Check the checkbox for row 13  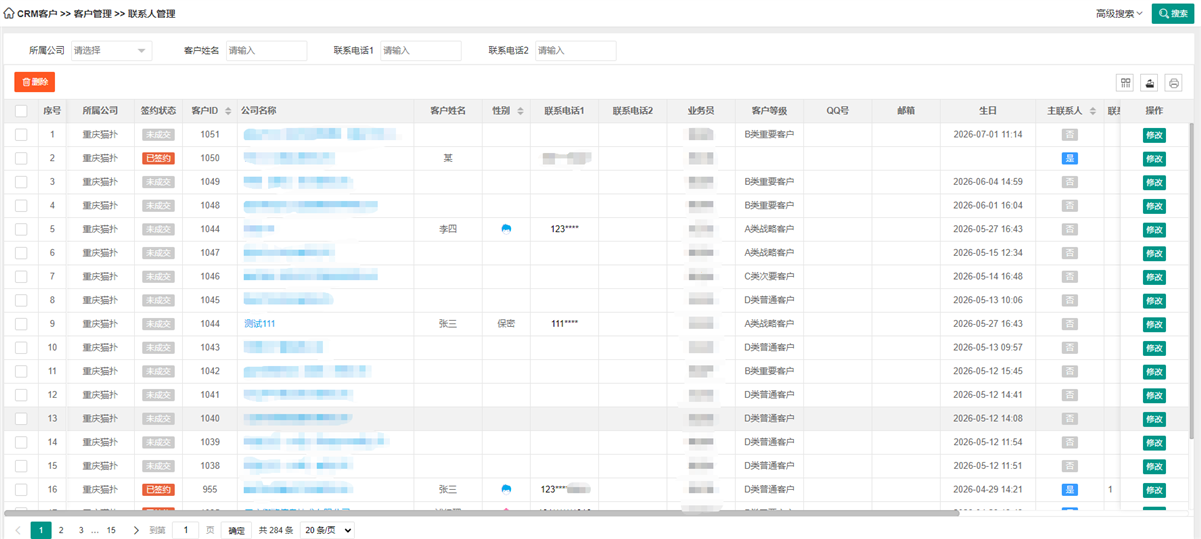(x=21, y=418)
